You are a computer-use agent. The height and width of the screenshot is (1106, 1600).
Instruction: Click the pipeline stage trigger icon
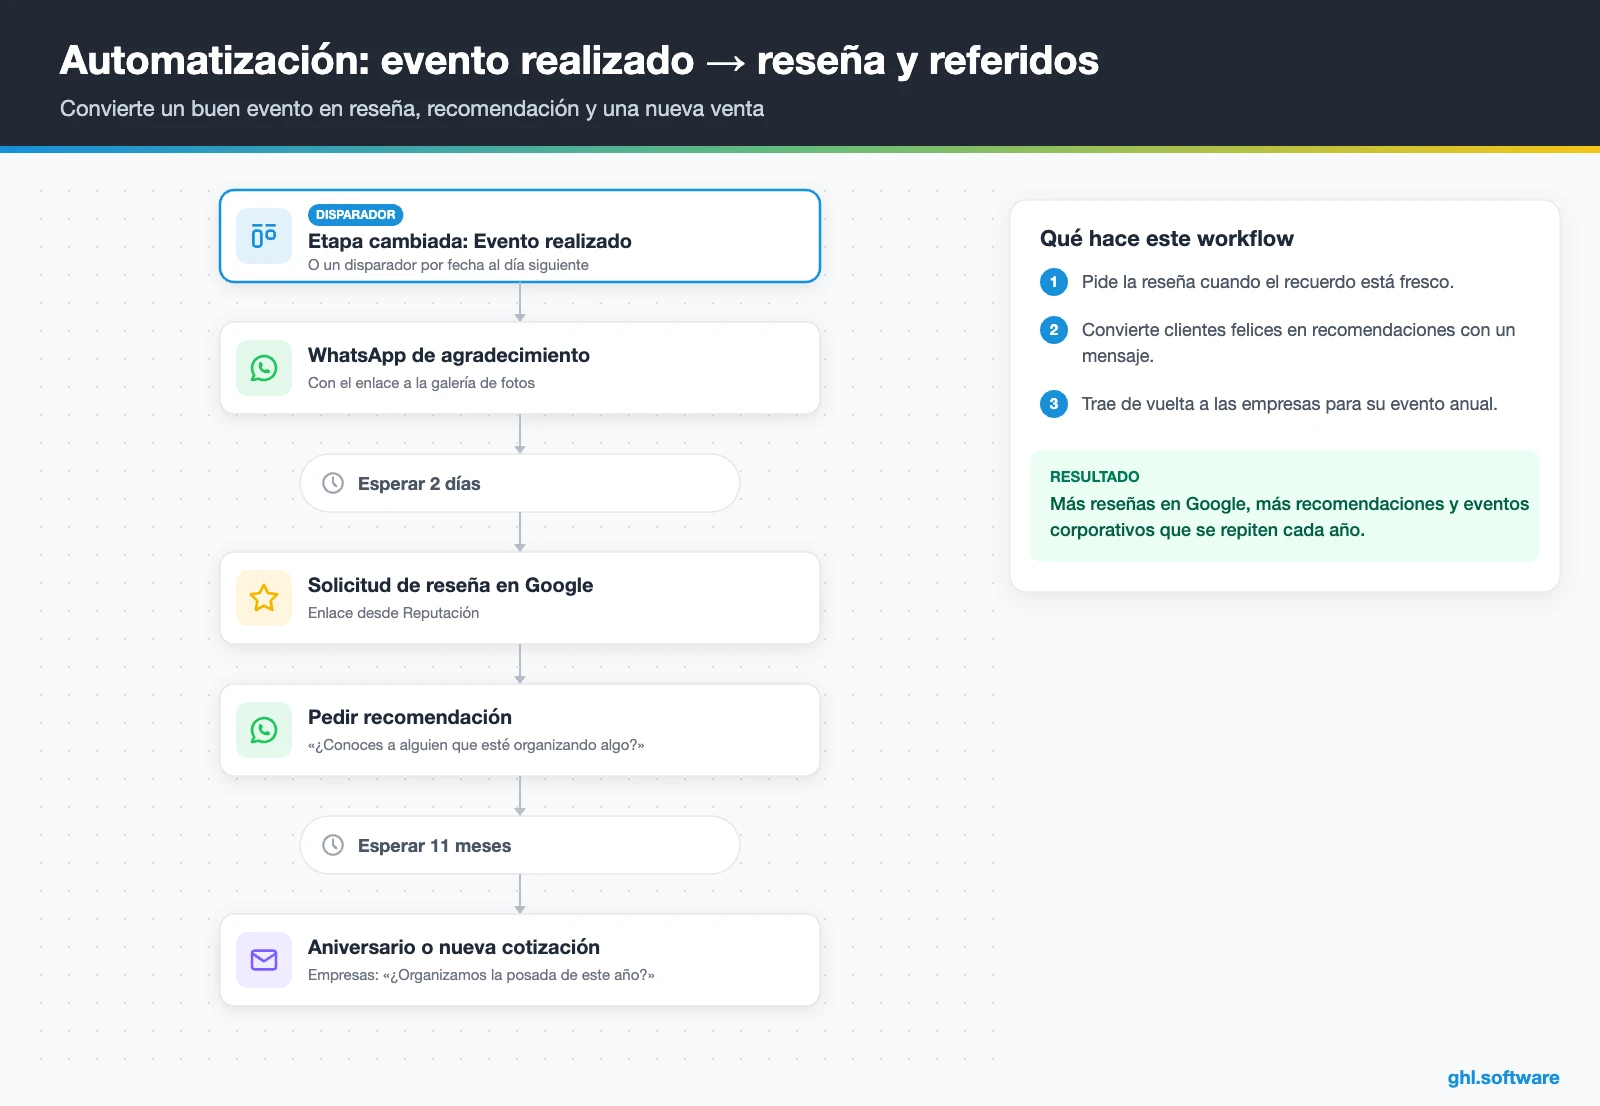coord(264,236)
